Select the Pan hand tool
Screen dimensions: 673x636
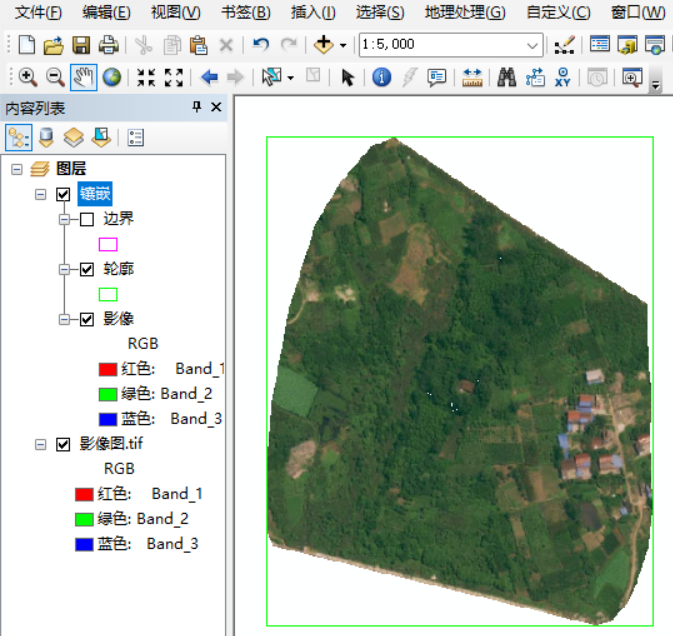click(83, 78)
